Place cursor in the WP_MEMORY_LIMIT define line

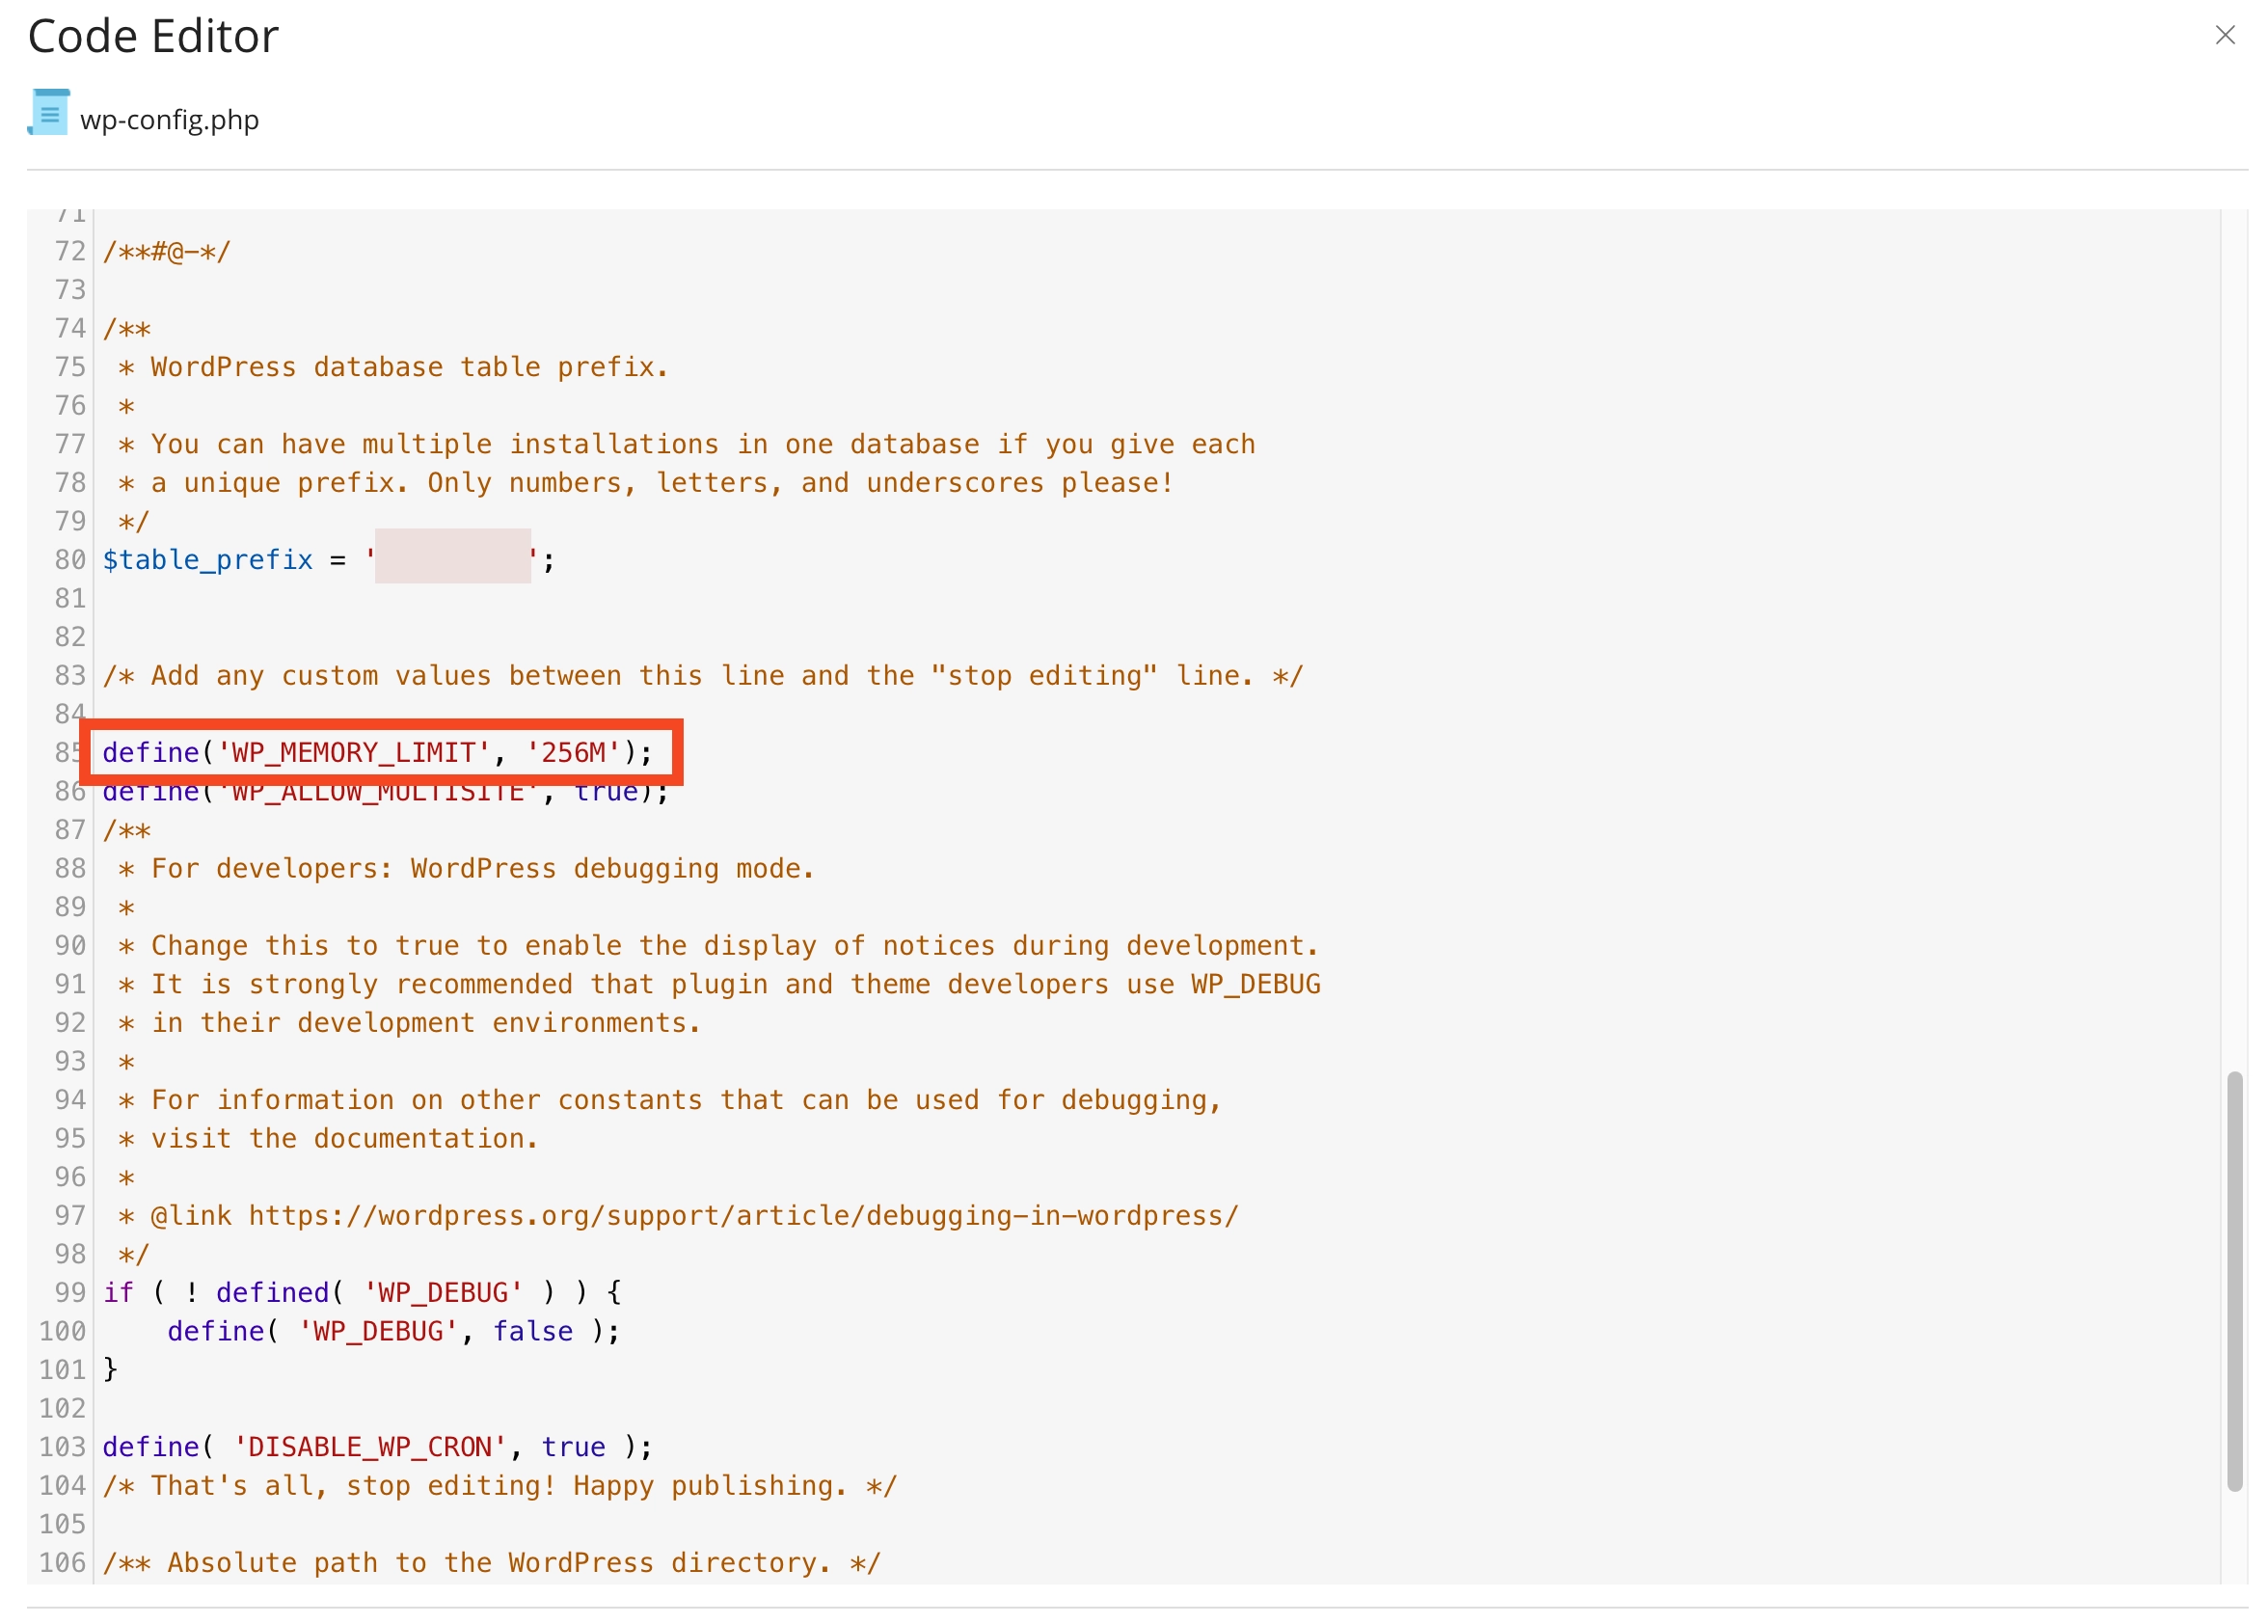[377, 752]
